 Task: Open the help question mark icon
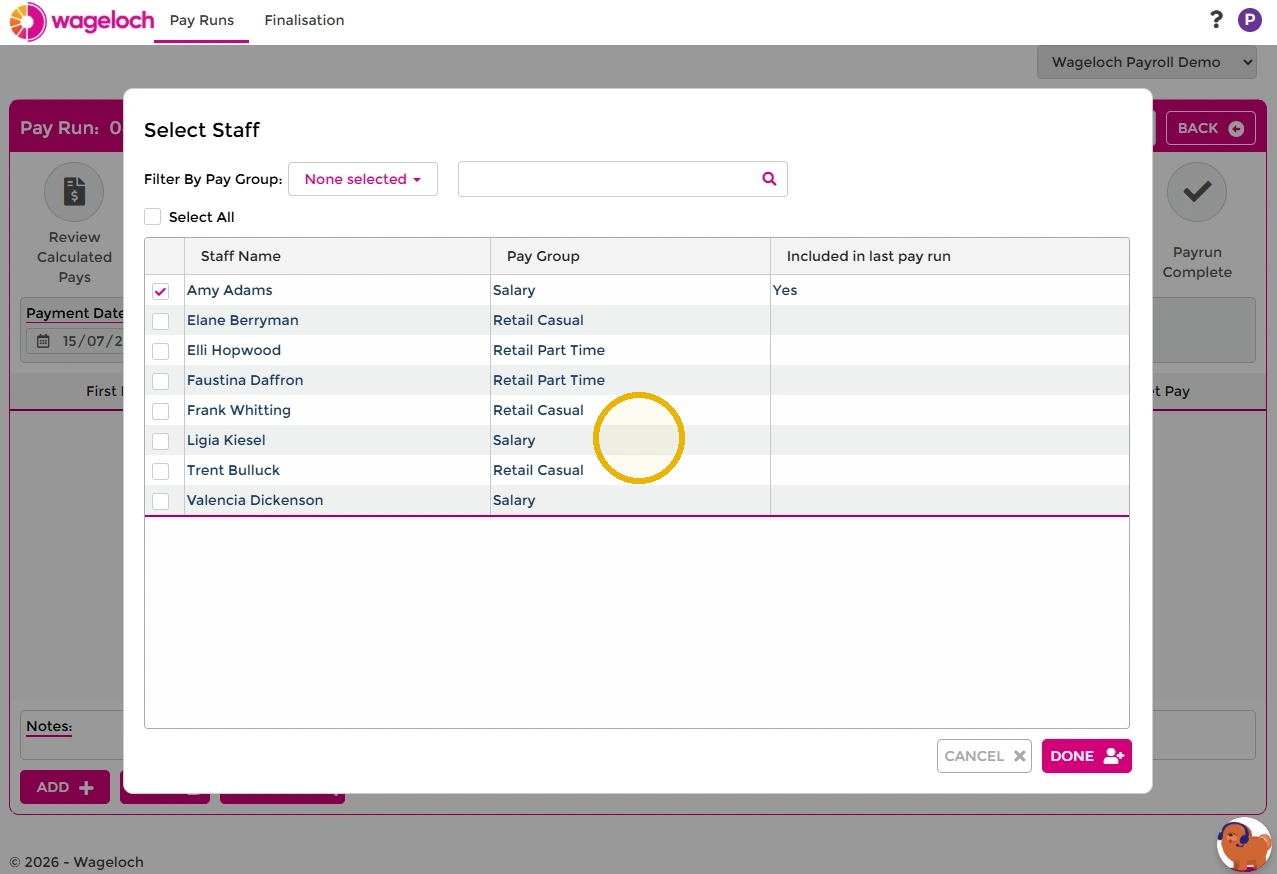tap(1216, 19)
